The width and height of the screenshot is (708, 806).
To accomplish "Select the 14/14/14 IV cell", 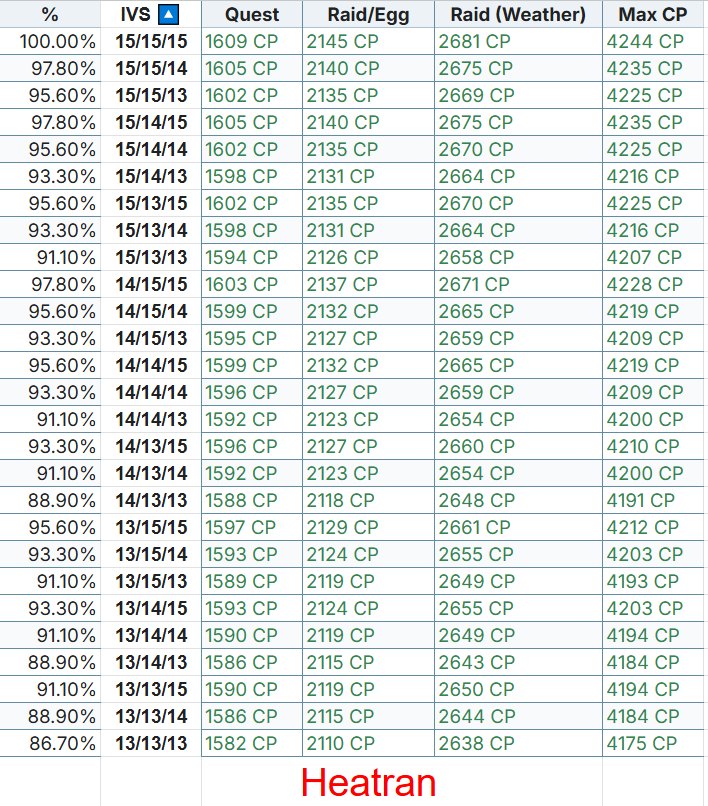I will (151, 392).
